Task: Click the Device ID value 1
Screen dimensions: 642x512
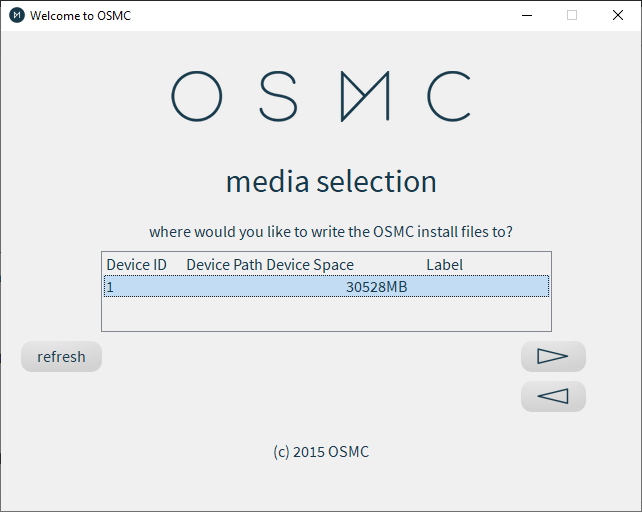Action: (110, 287)
